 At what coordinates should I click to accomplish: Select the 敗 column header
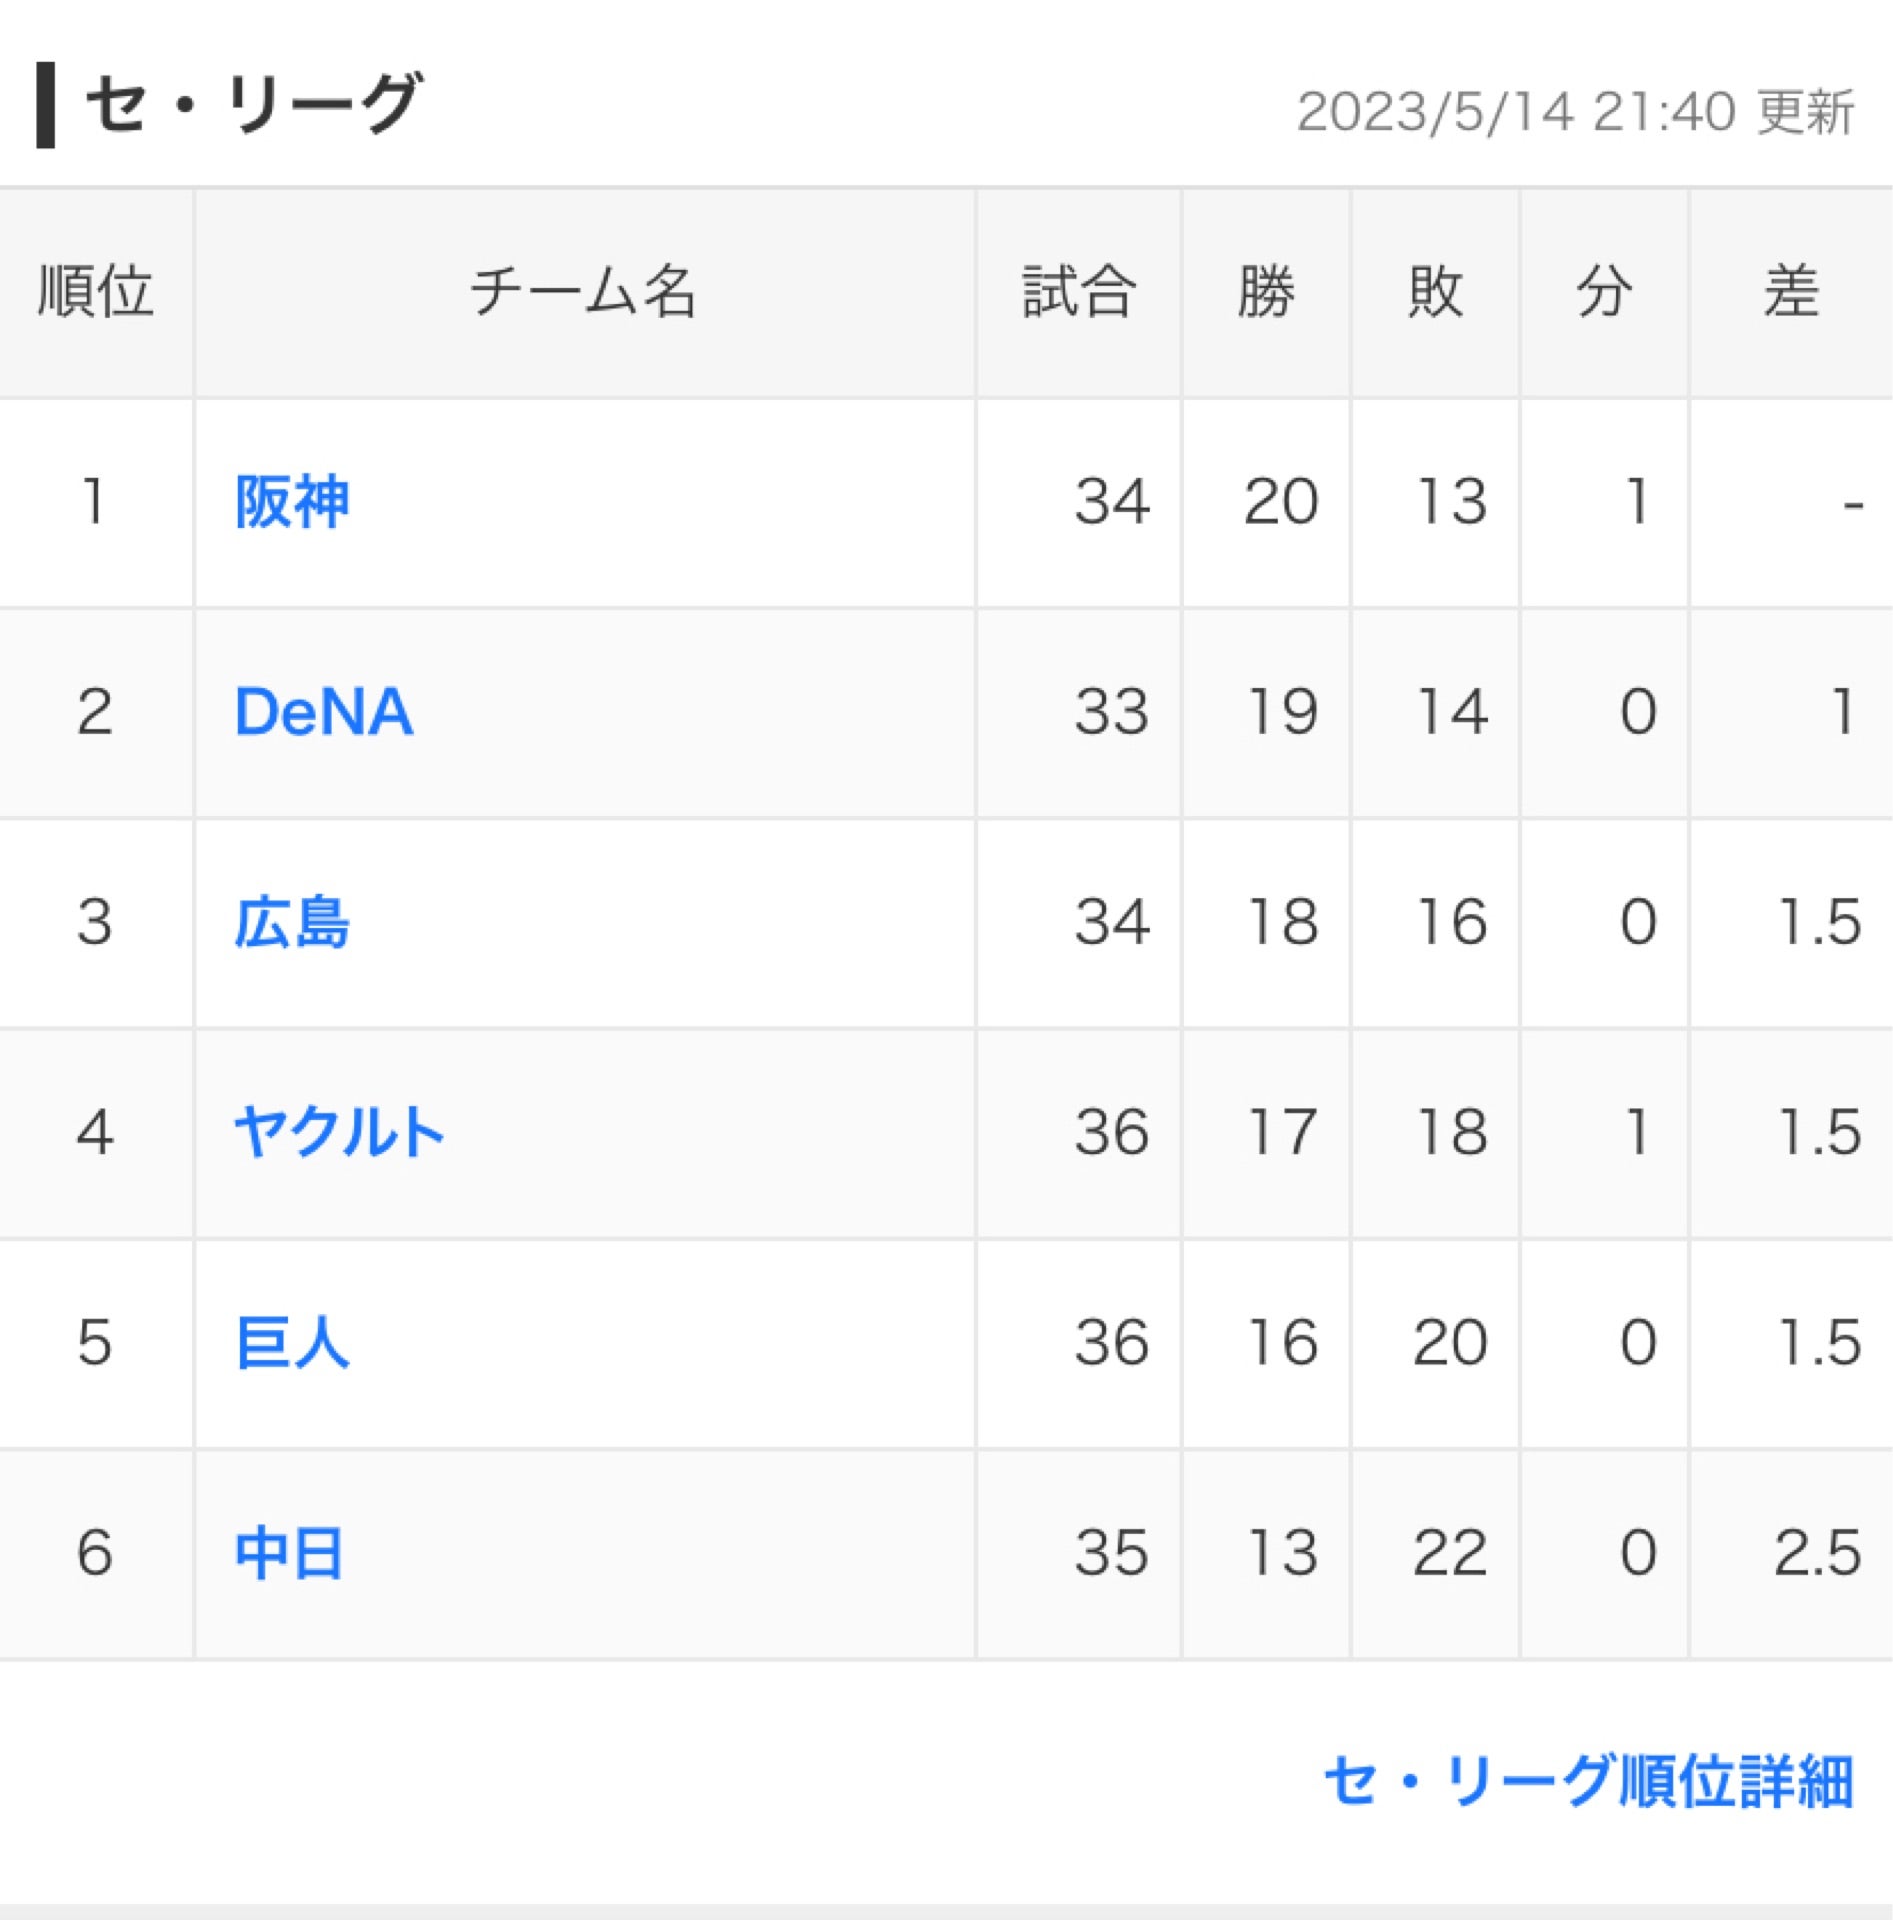pyautogui.click(x=1435, y=292)
